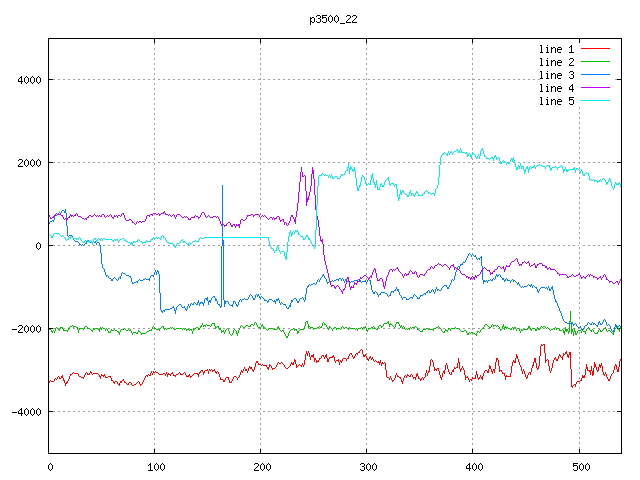Click the 500 tick label on the x-axis
The height and width of the screenshot is (480, 640).
tap(578, 466)
